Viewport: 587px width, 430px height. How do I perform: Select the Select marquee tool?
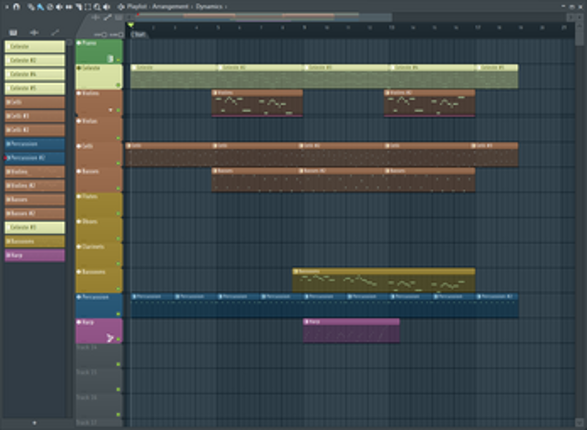88,7
